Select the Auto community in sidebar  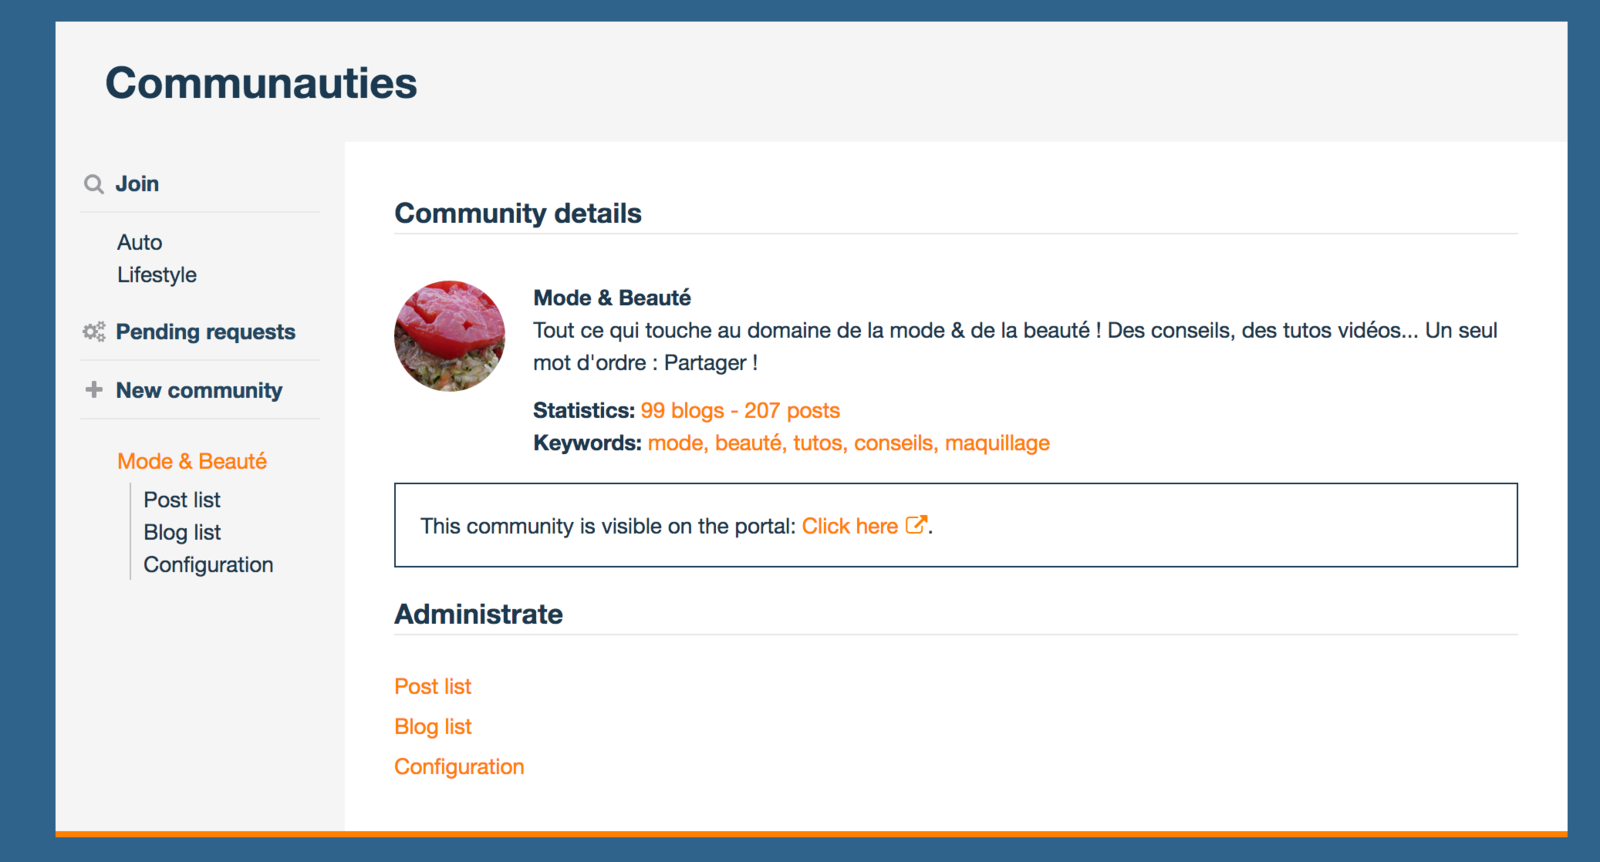139,242
